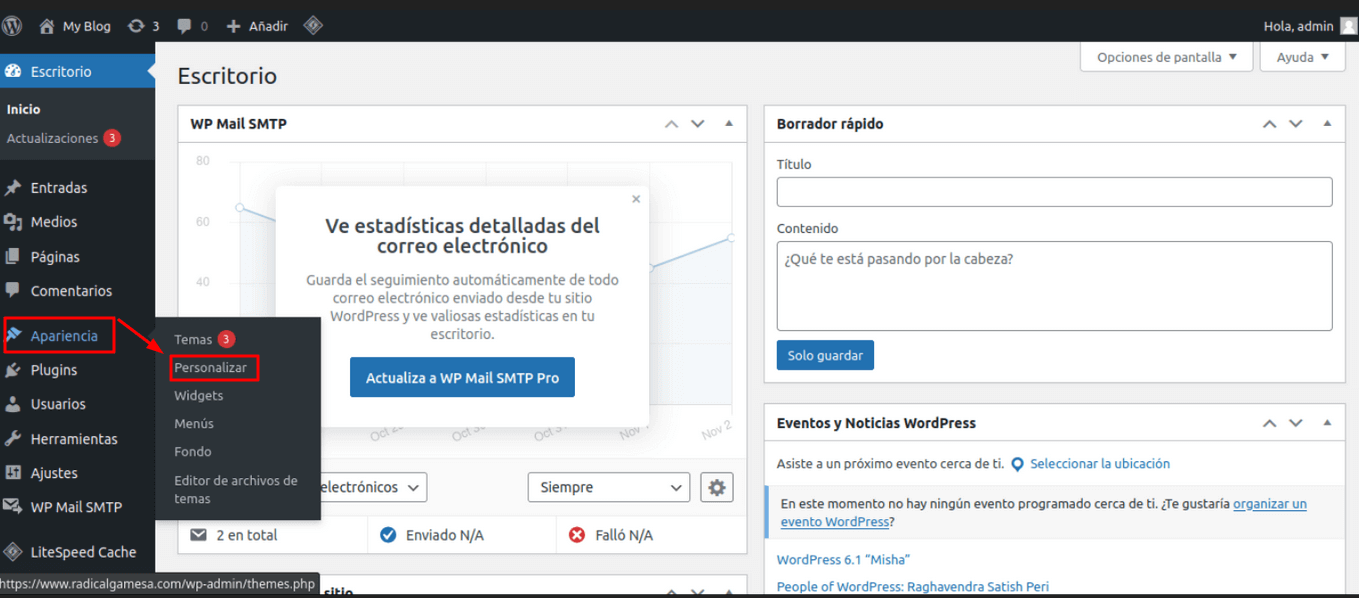Open Menús in Apariencia submenu
The width and height of the screenshot is (1359, 598).
[194, 423]
